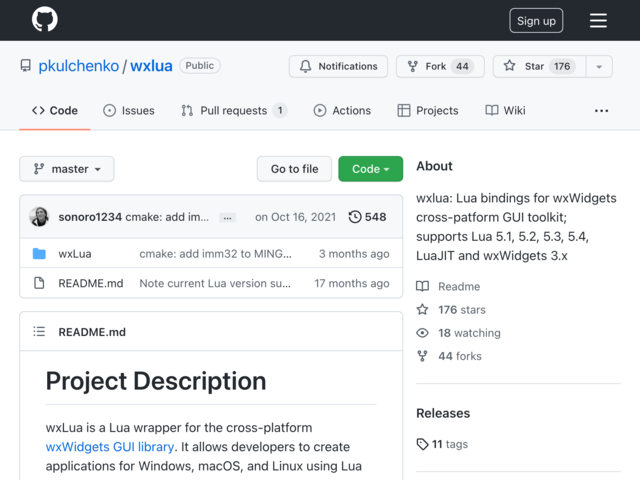640x480 pixels.
Task: Open commit 'Note current Lua version su...'
Action: pos(215,283)
